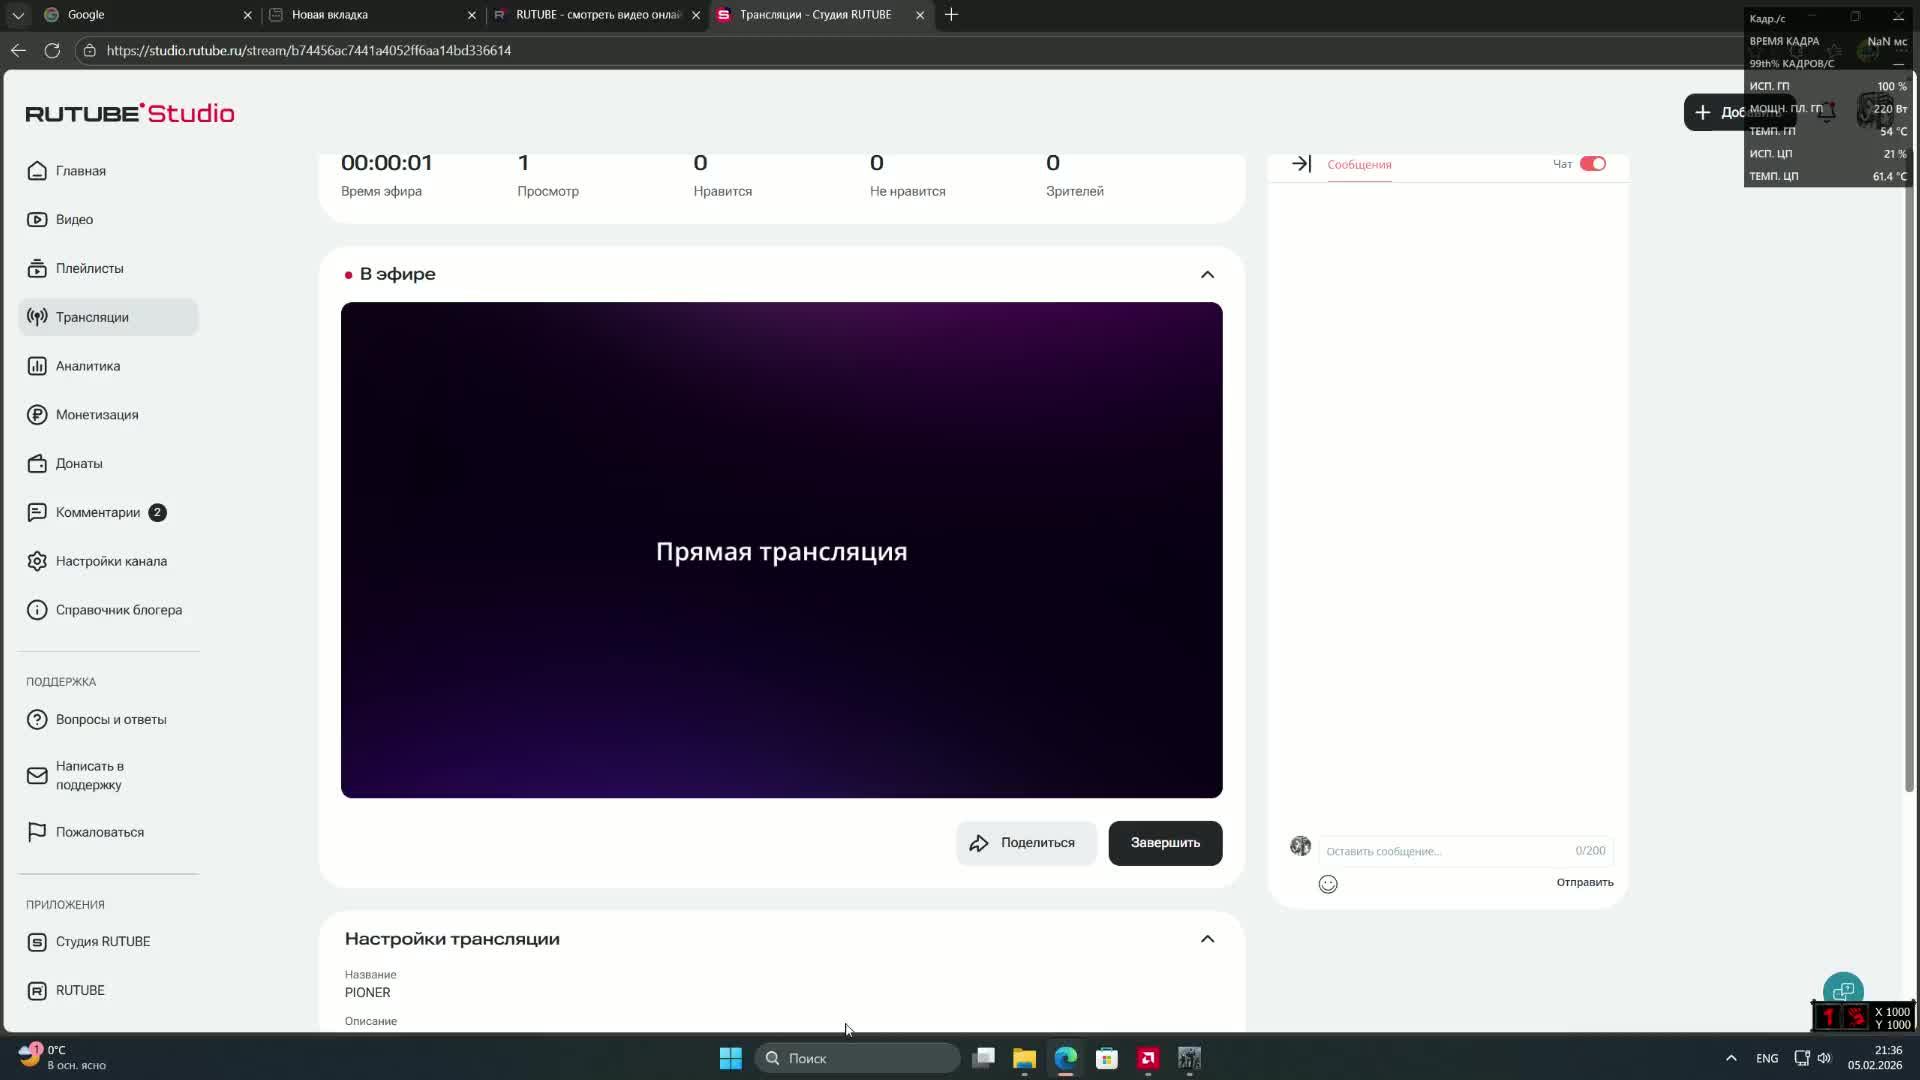Select the Справочник блогера info icon

click(x=37, y=610)
